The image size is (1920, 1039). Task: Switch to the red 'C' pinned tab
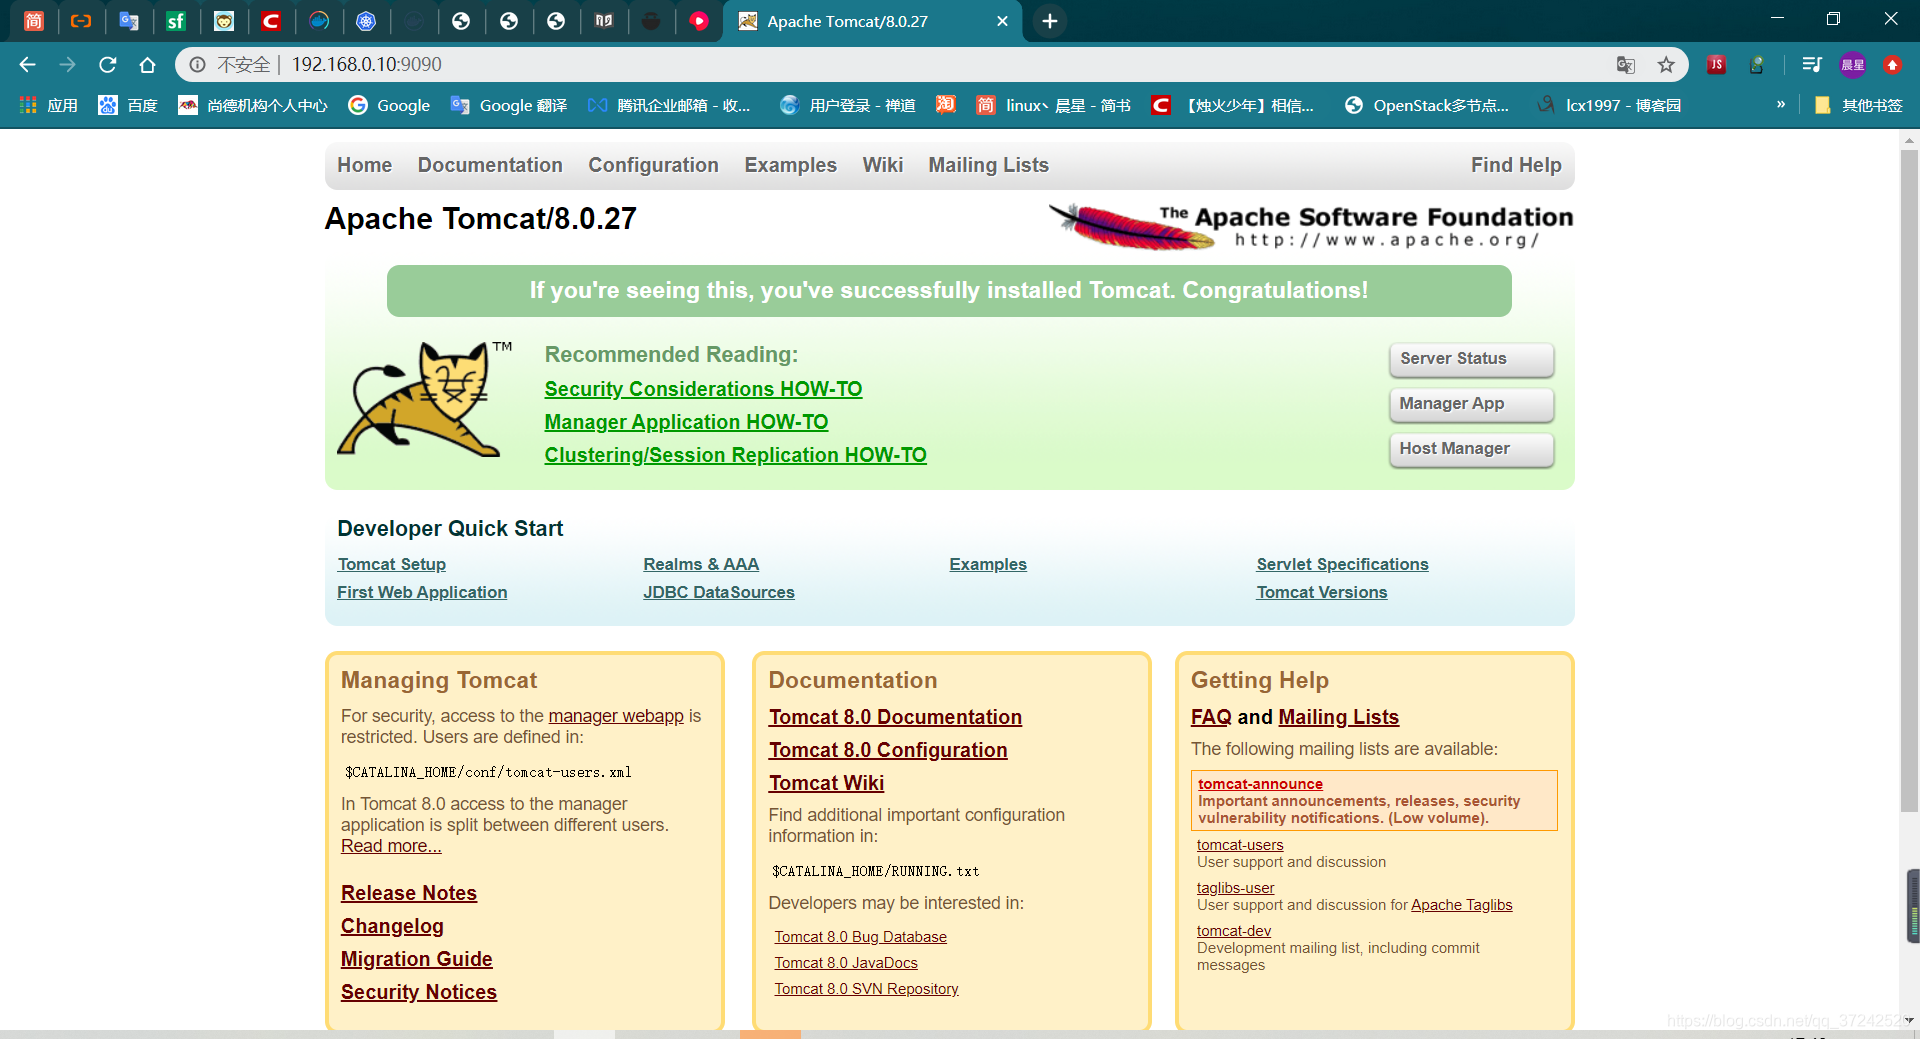[x=271, y=21]
